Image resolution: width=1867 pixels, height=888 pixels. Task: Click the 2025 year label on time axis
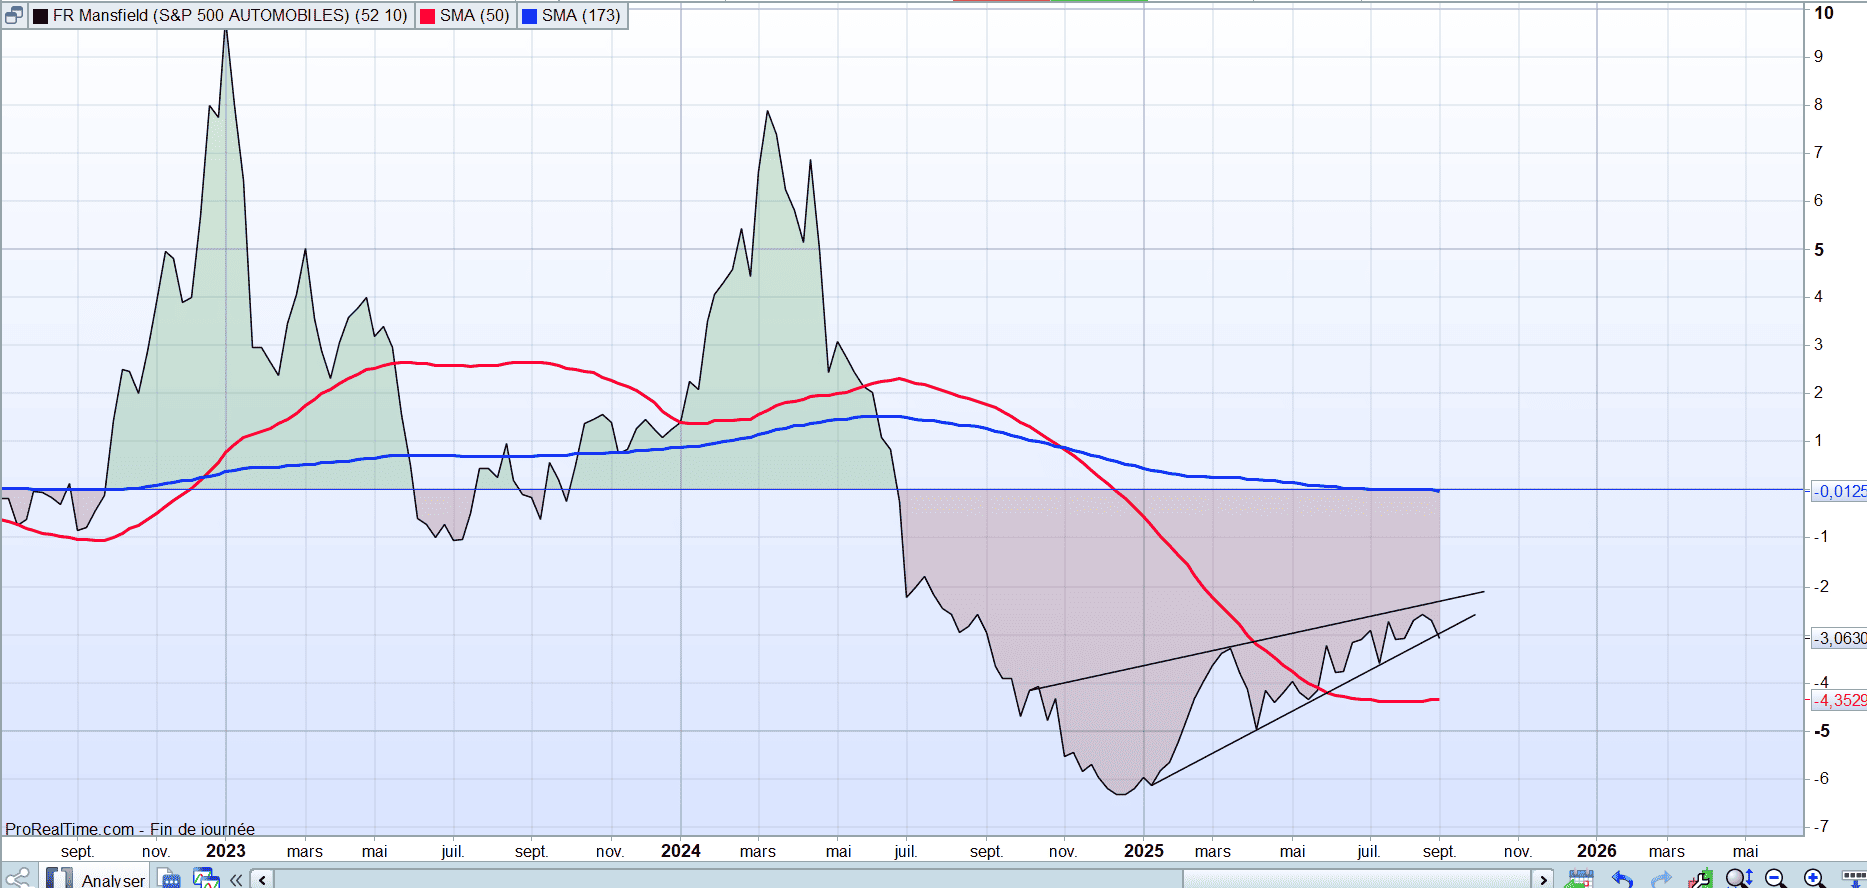(1144, 851)
